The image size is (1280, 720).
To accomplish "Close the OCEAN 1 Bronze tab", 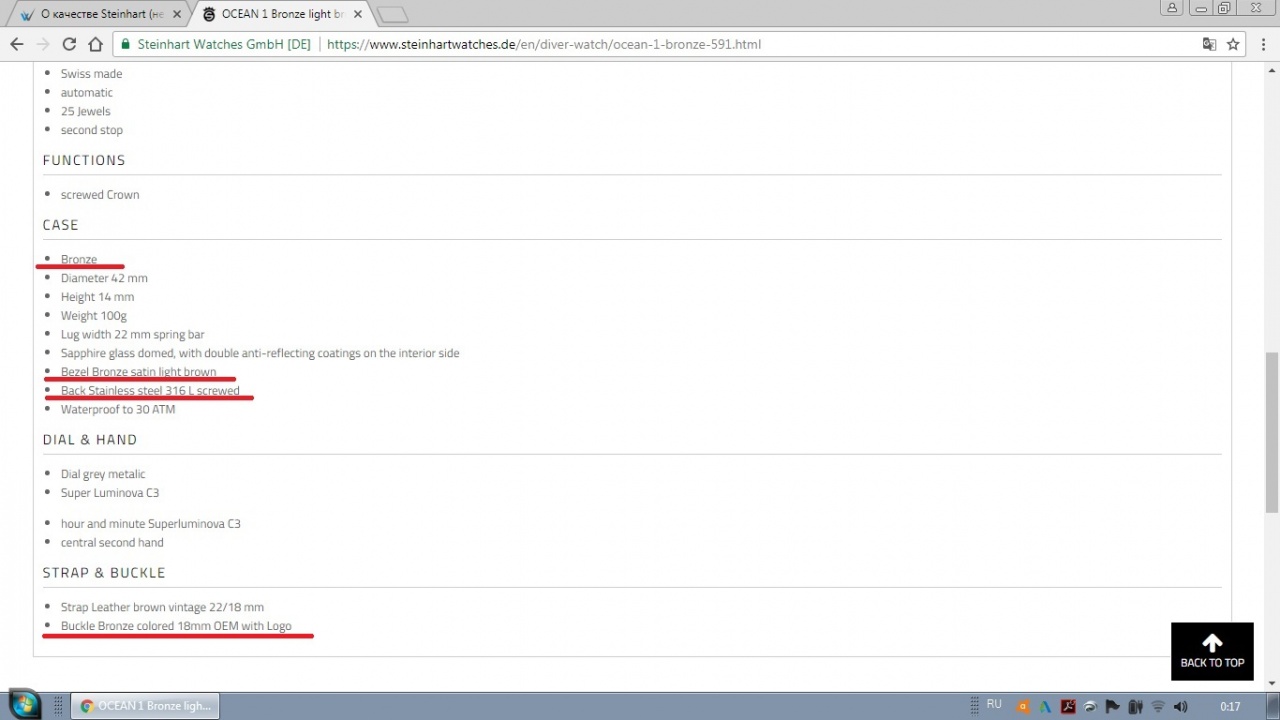I will click(357, 14).
